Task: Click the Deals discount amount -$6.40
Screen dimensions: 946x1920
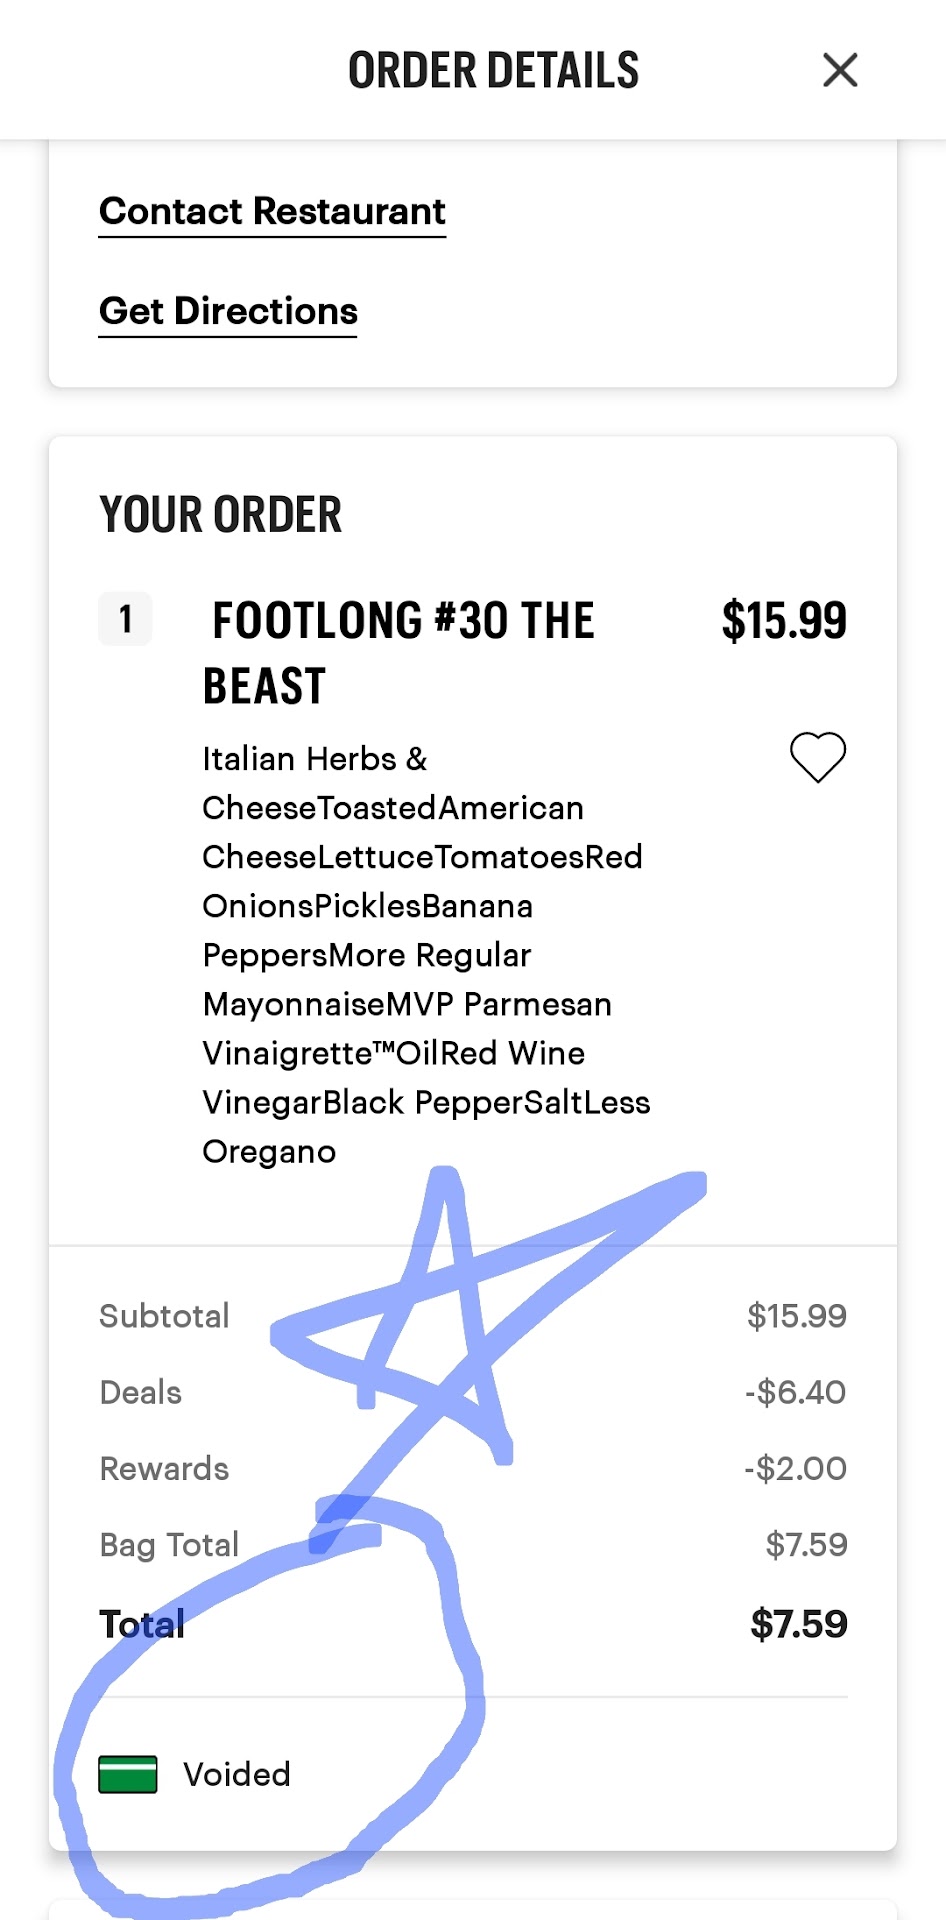Action: tap(795, 1392)
